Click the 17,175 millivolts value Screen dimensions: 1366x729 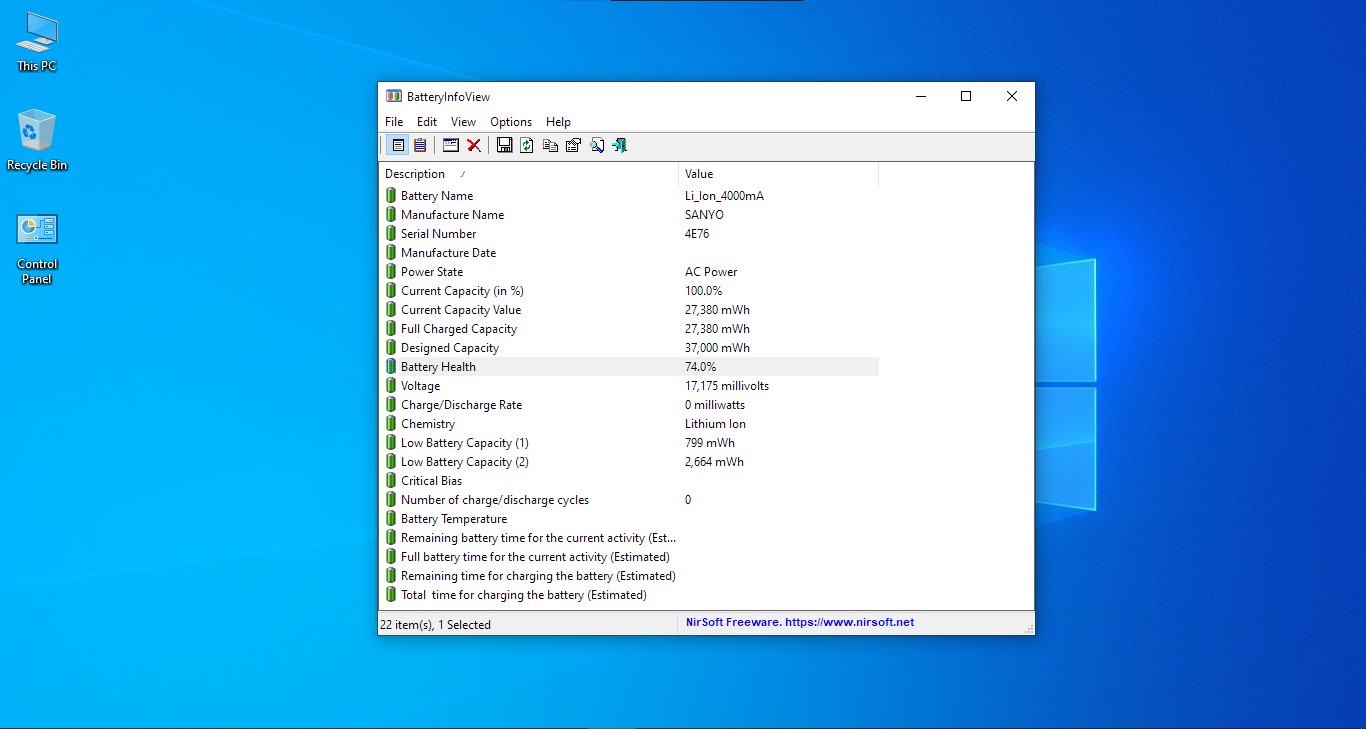pos(727,386)
